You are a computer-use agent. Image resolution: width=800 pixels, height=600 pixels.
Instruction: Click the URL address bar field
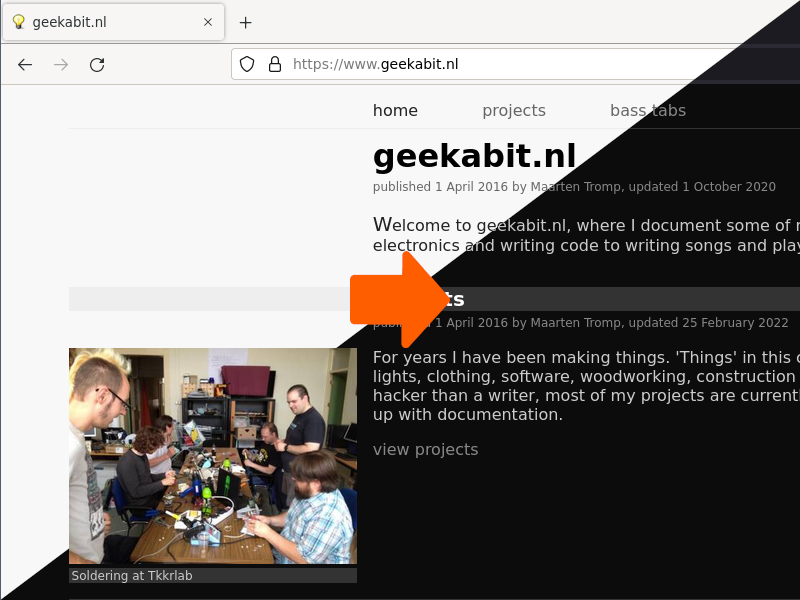pos(515,64)
